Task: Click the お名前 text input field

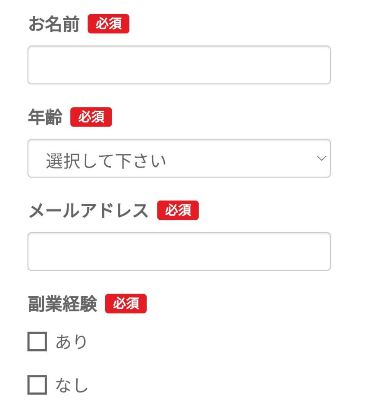Action: click(179, 65)
